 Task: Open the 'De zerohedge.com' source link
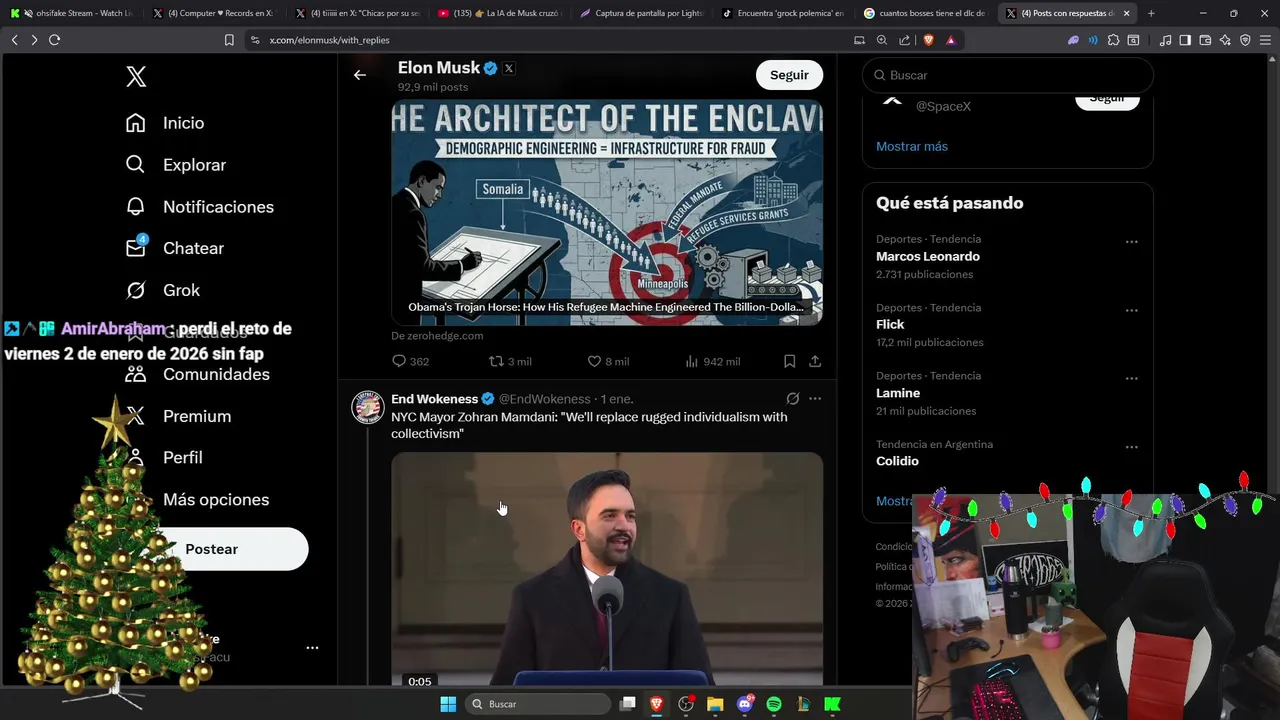click(437, 336)
